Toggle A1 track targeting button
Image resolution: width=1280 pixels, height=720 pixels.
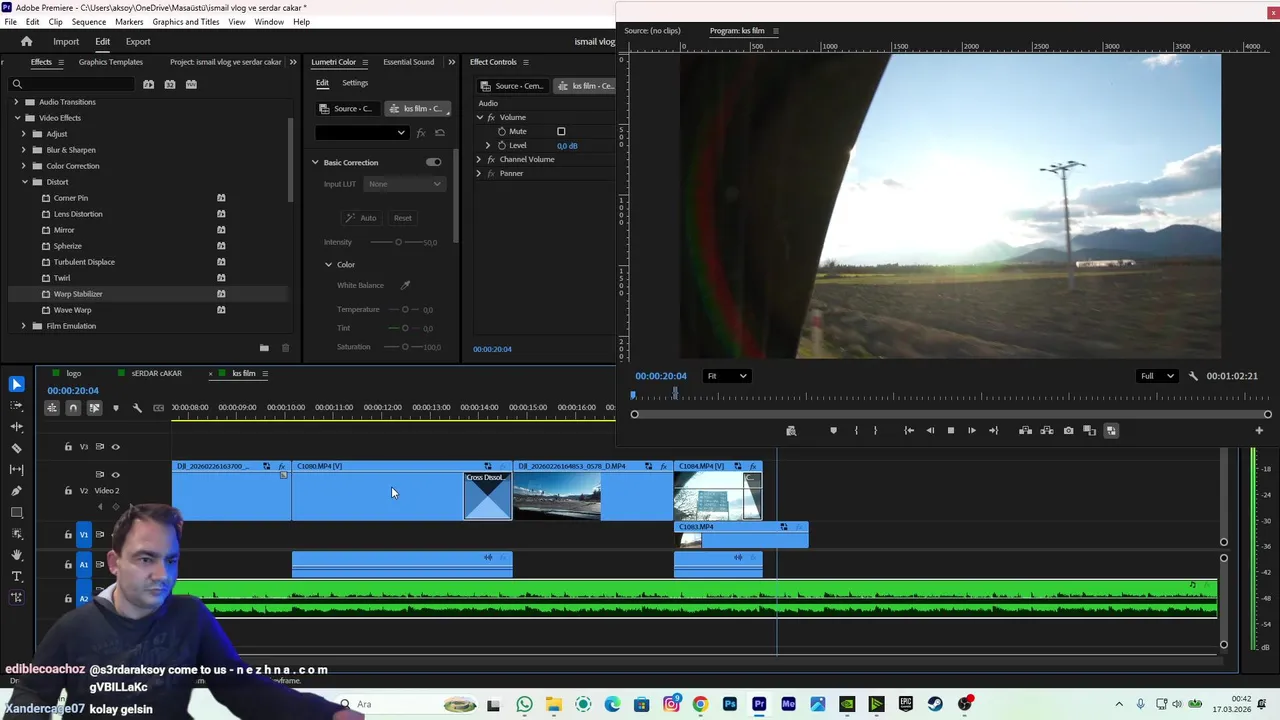click(x=84, y=564)
